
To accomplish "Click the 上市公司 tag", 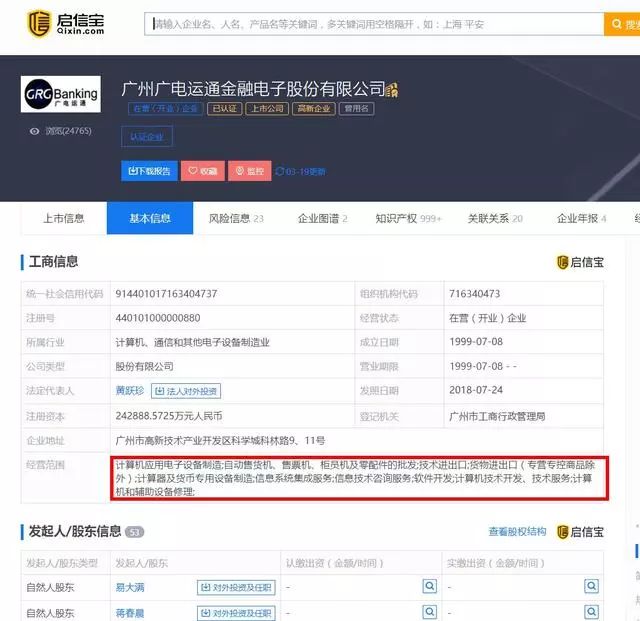I will (267, 109).
